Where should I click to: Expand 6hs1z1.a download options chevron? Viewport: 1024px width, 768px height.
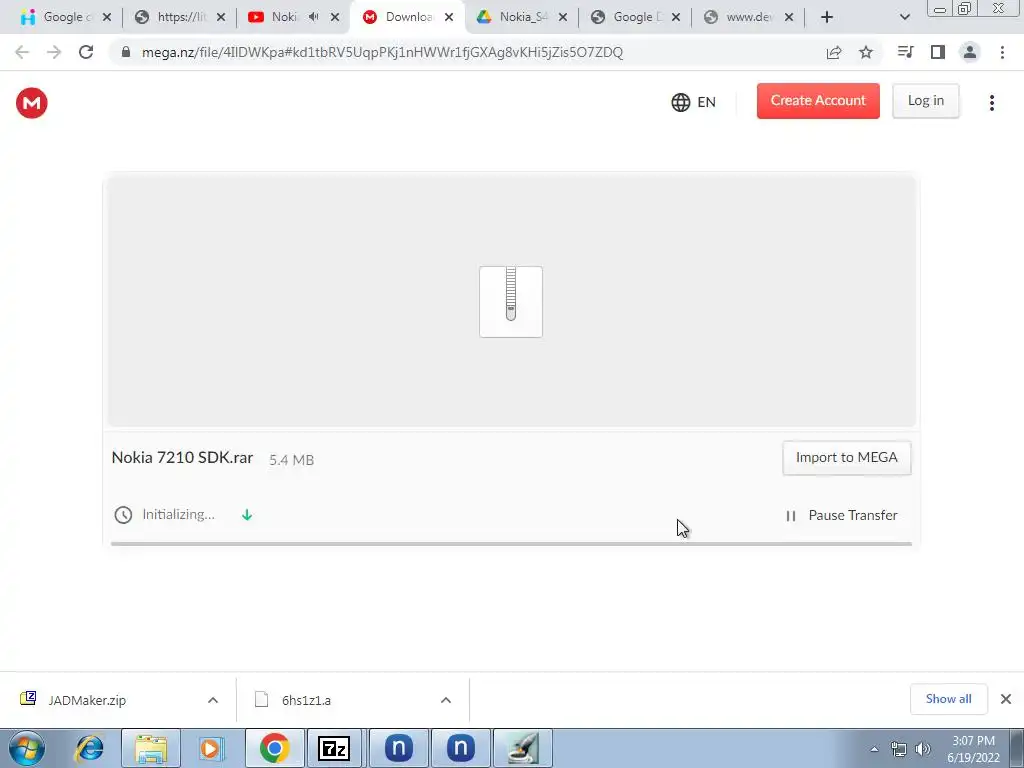(x=446, y=700)
